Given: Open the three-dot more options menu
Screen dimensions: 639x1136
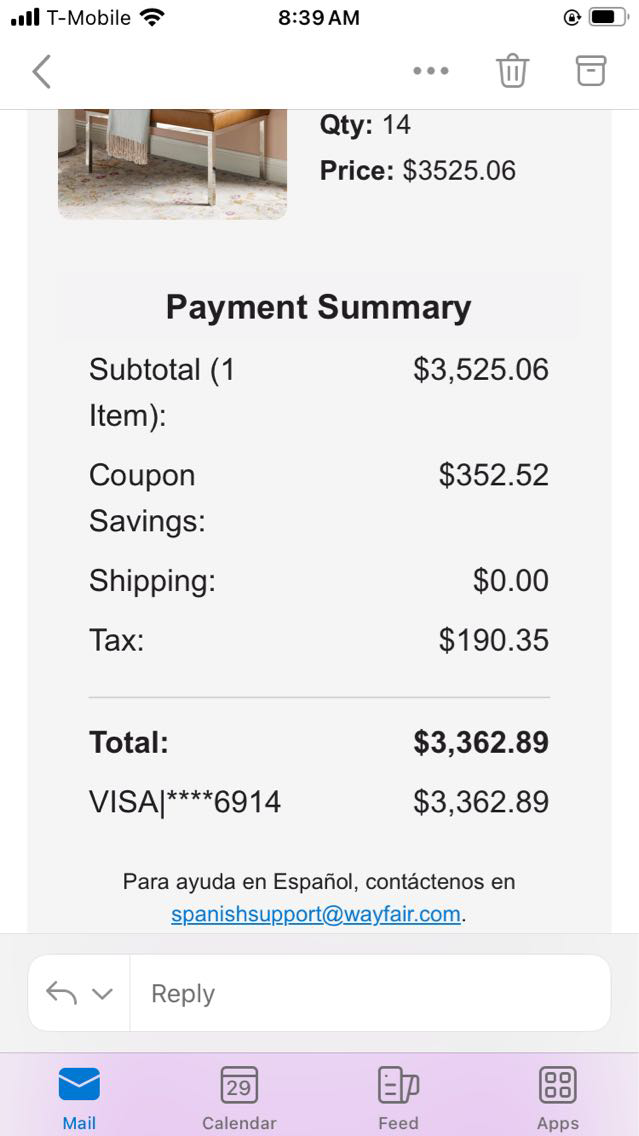Looking at the screenshot, I should click(431, 71).
